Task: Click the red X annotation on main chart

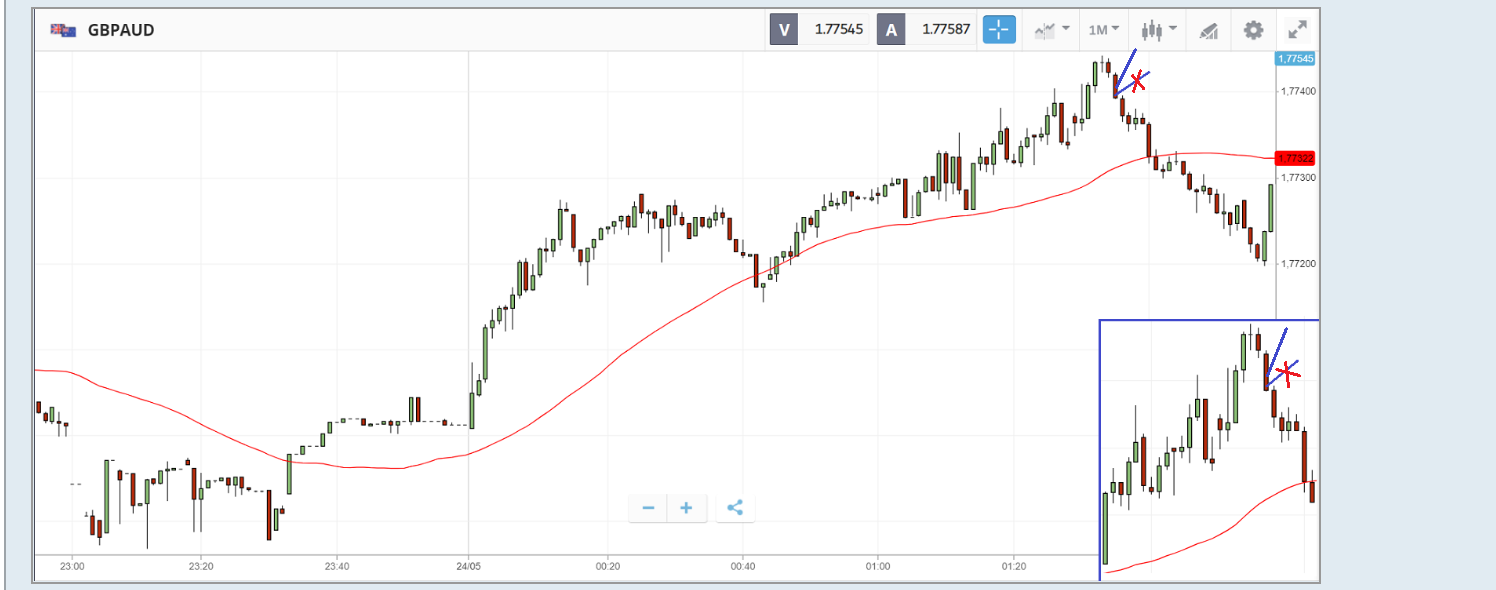Action: click(1136, 83)
